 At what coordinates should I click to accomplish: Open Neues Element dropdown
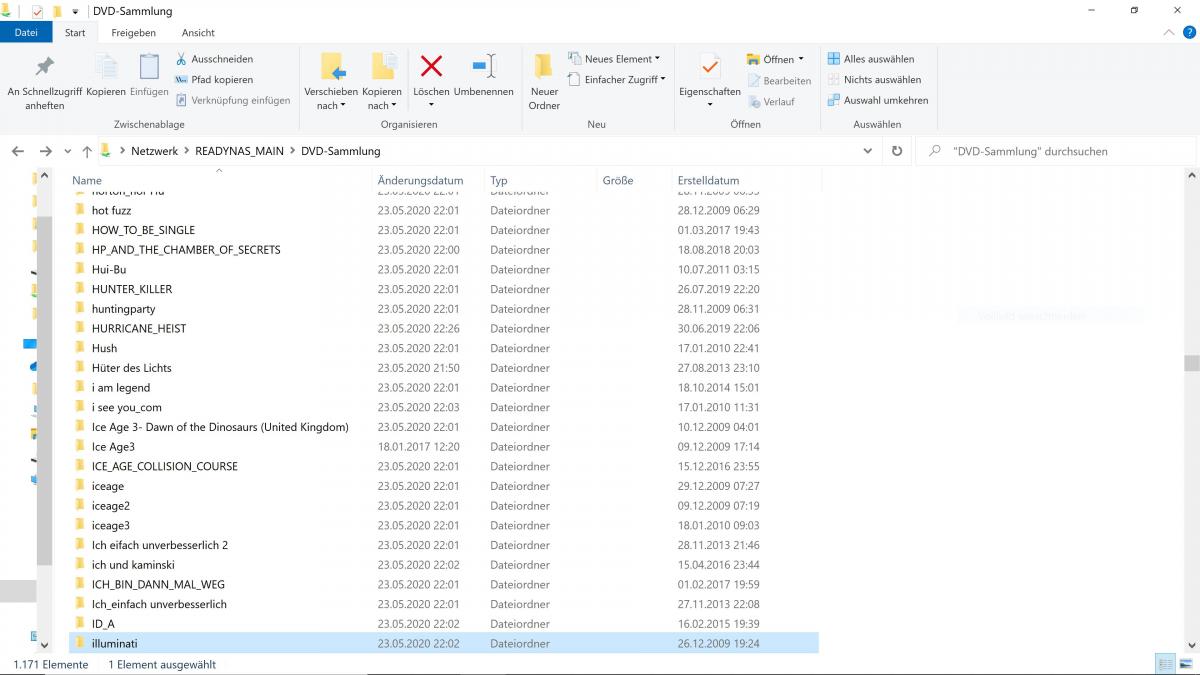614,59
